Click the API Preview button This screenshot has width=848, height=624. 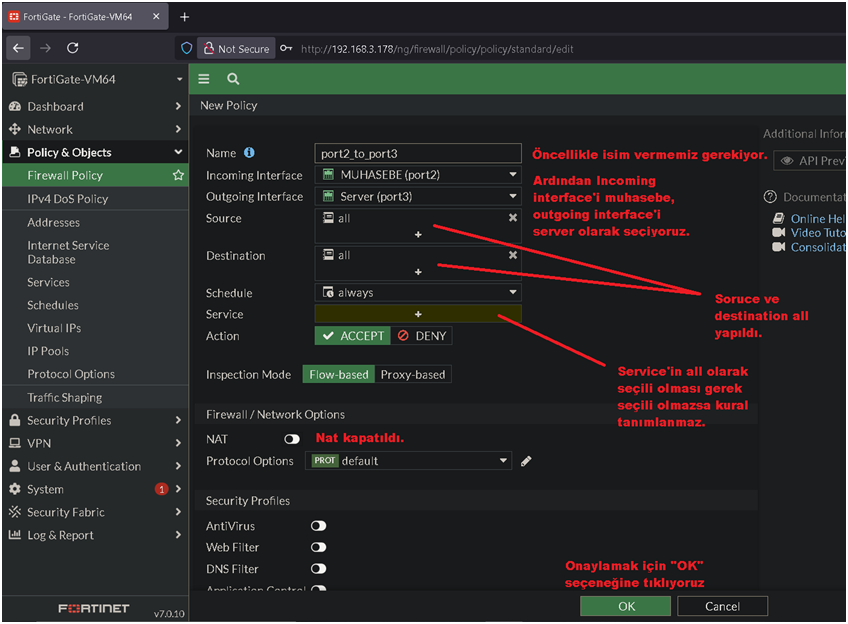click(810, 161)
